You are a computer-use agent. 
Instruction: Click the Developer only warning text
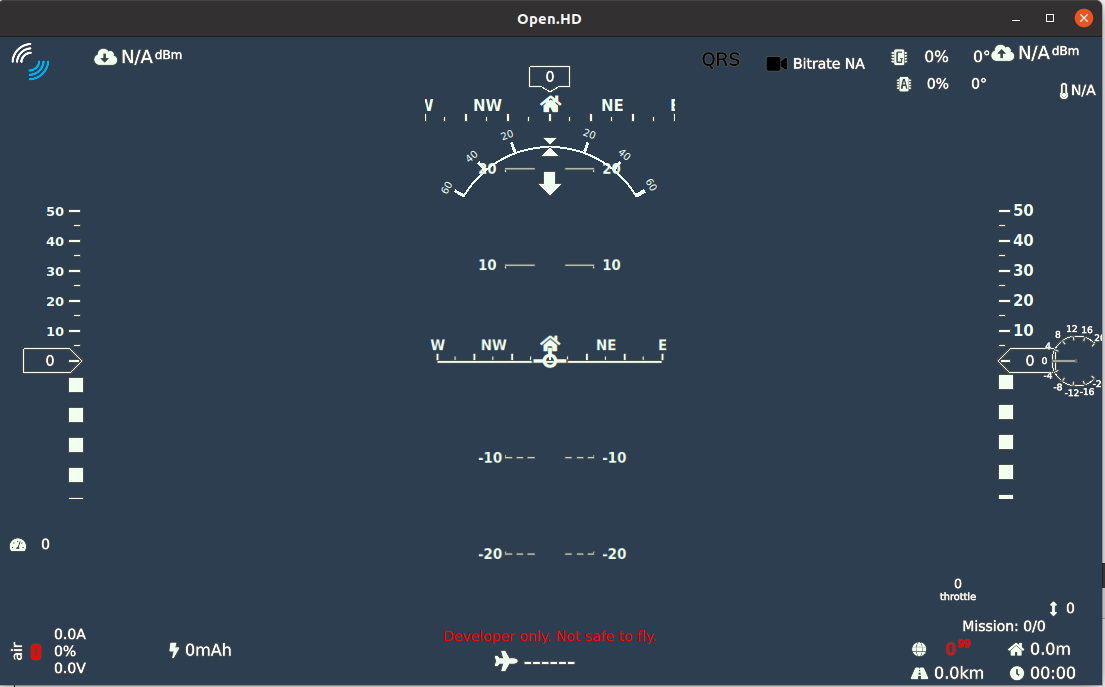click(550, 636)
